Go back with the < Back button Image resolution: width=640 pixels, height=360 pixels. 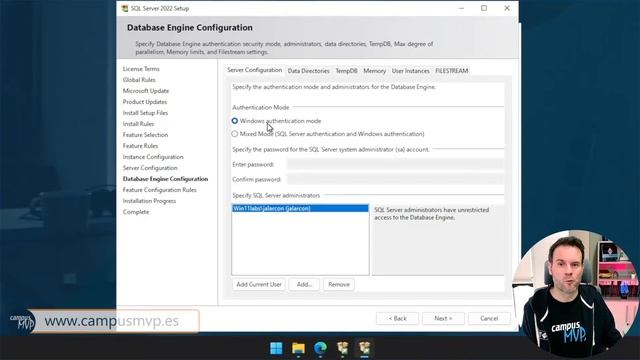(397, 318)
